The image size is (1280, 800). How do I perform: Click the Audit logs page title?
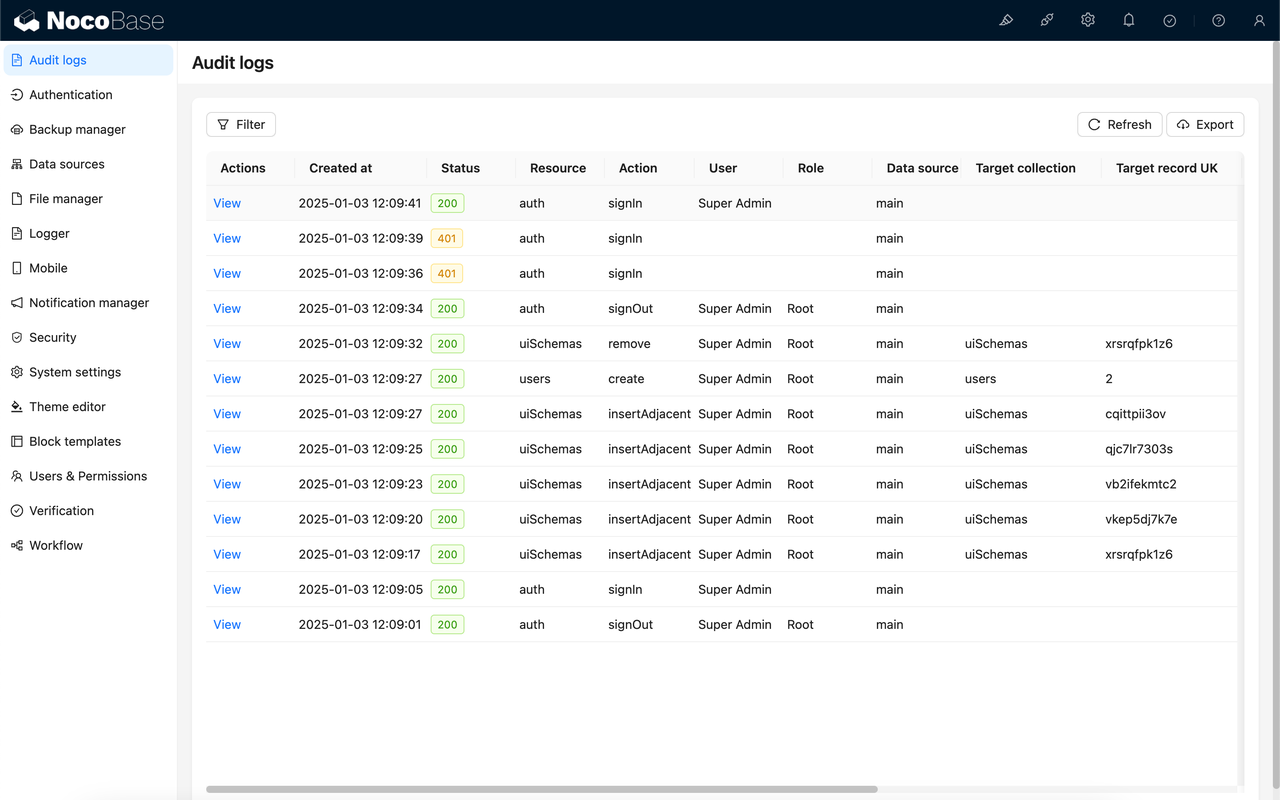pos(233,62)
